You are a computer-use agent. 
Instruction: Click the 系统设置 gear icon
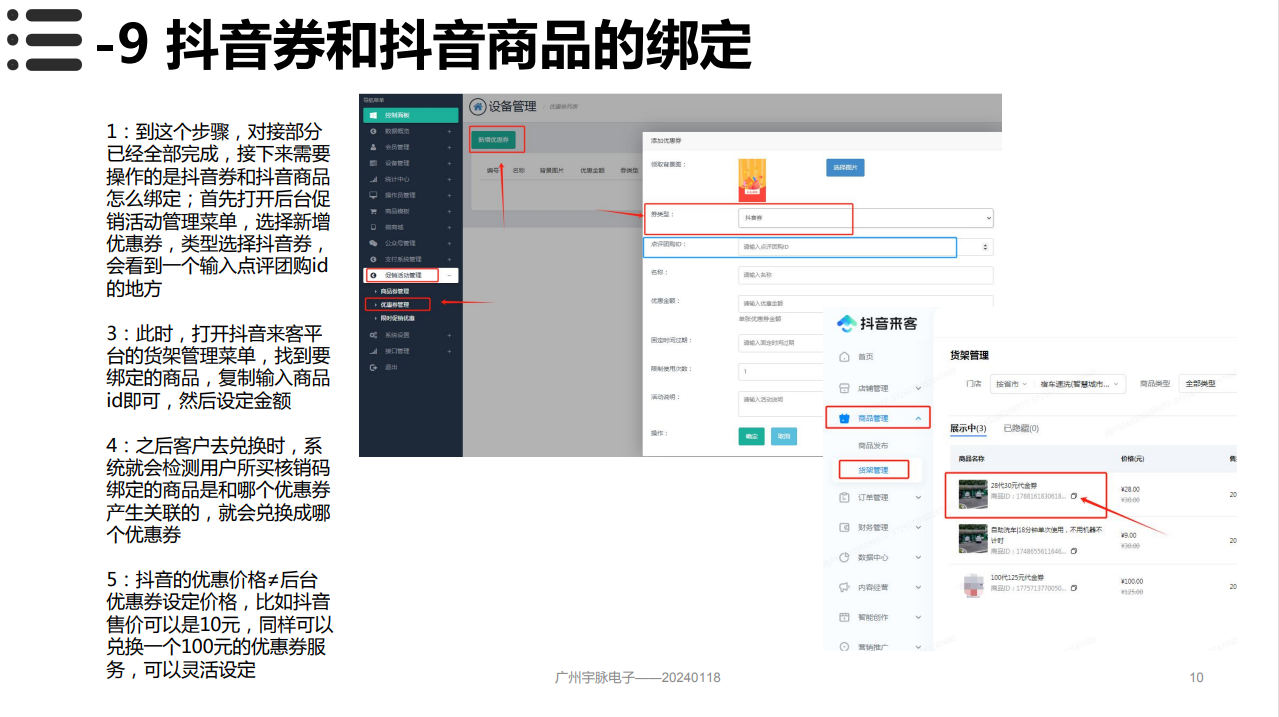(x=371, y=335)
